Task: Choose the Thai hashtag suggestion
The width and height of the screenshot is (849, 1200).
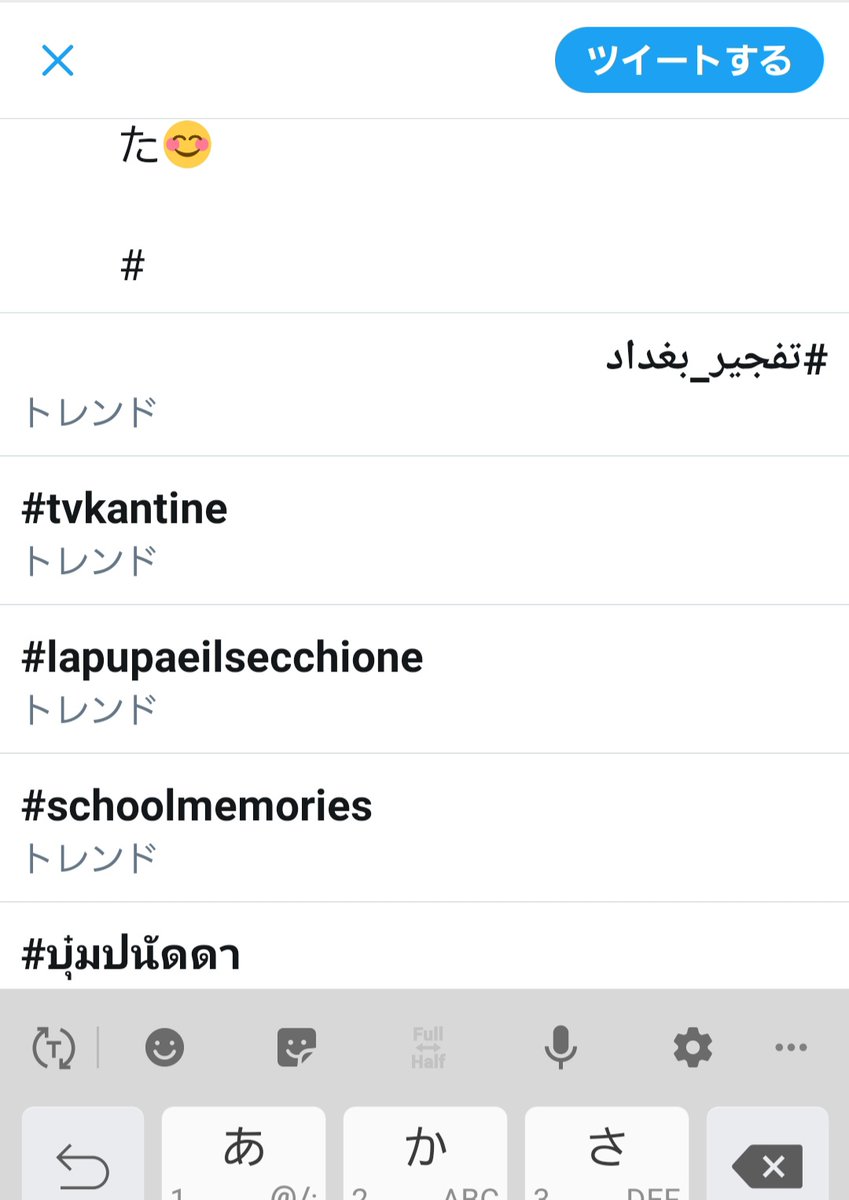Action: click(x=424, y=946)
